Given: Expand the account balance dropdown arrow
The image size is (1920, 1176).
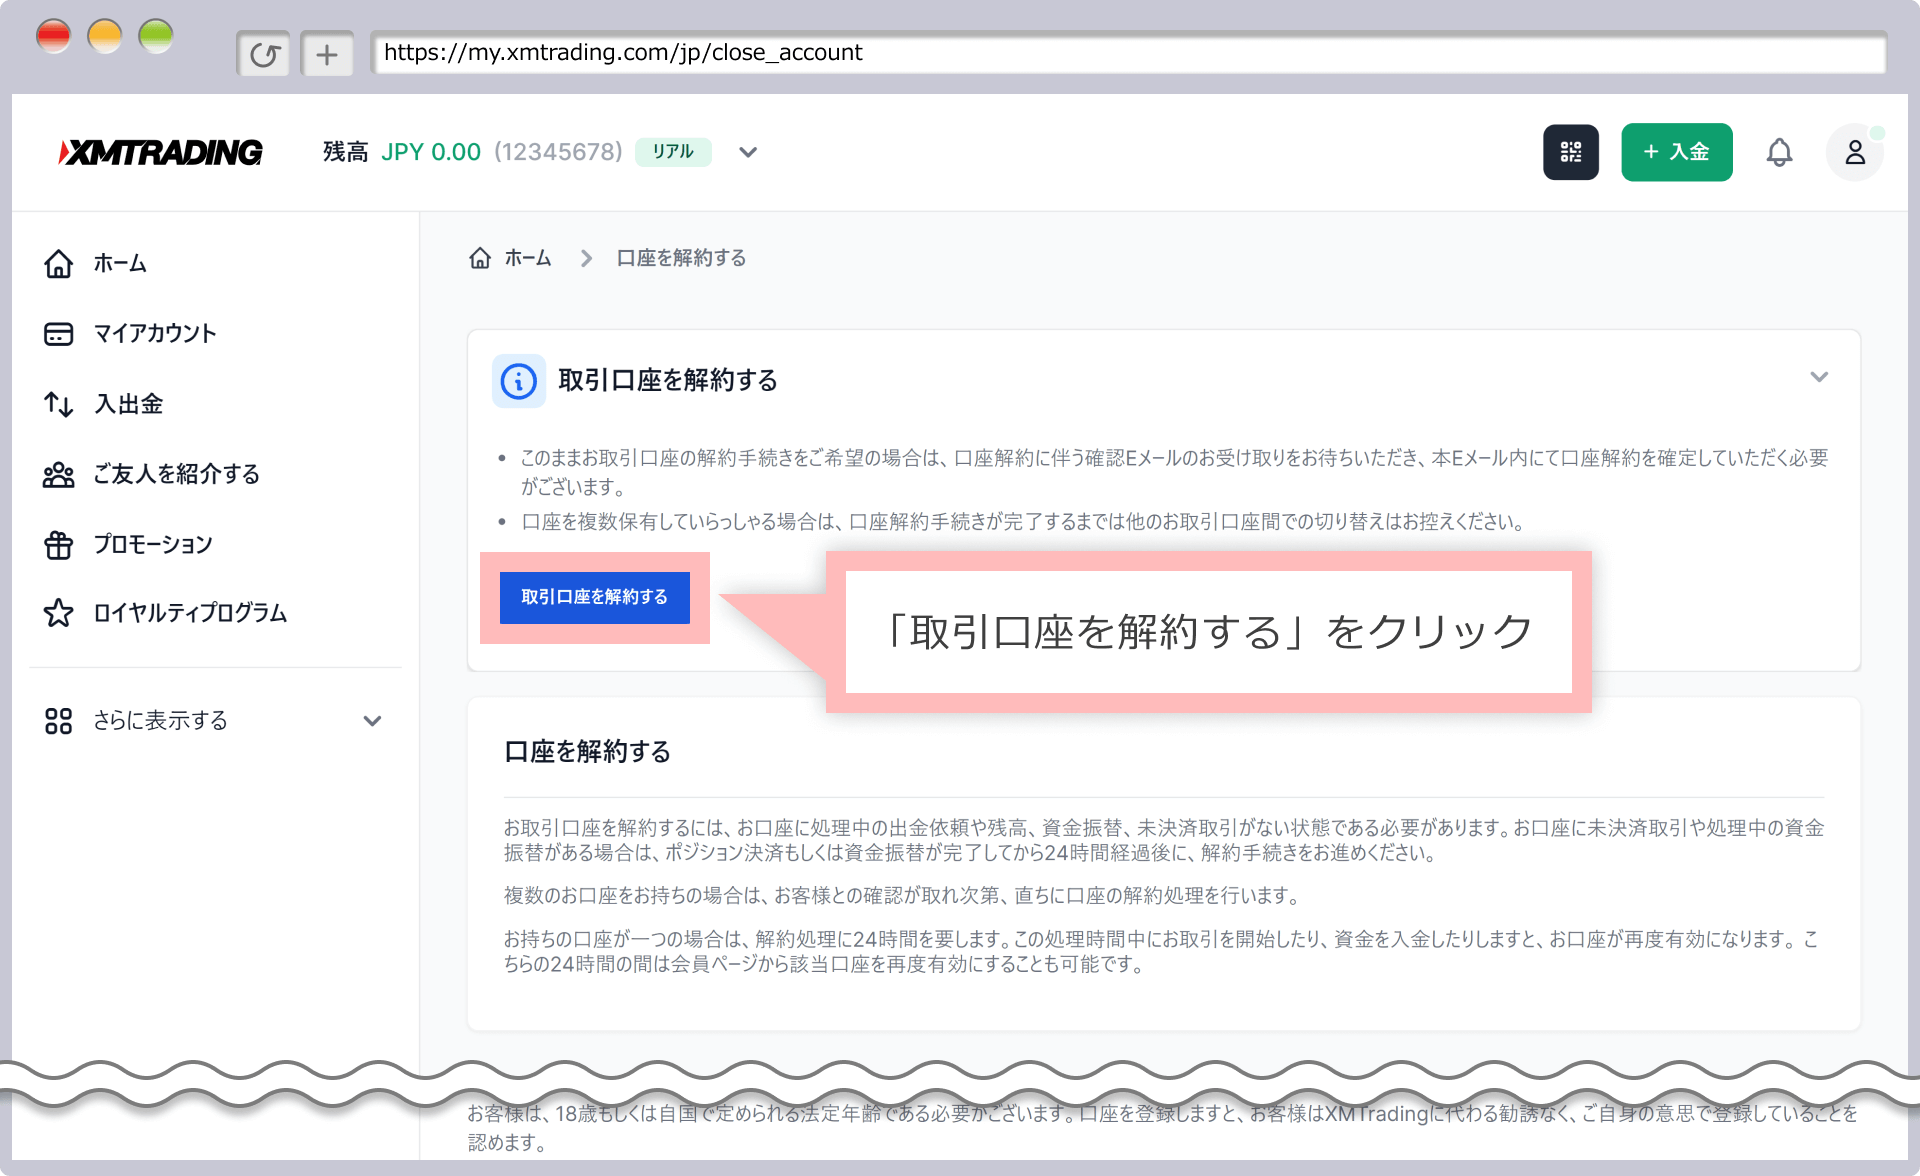Looking at the screenshot, I should click(748, 152).
